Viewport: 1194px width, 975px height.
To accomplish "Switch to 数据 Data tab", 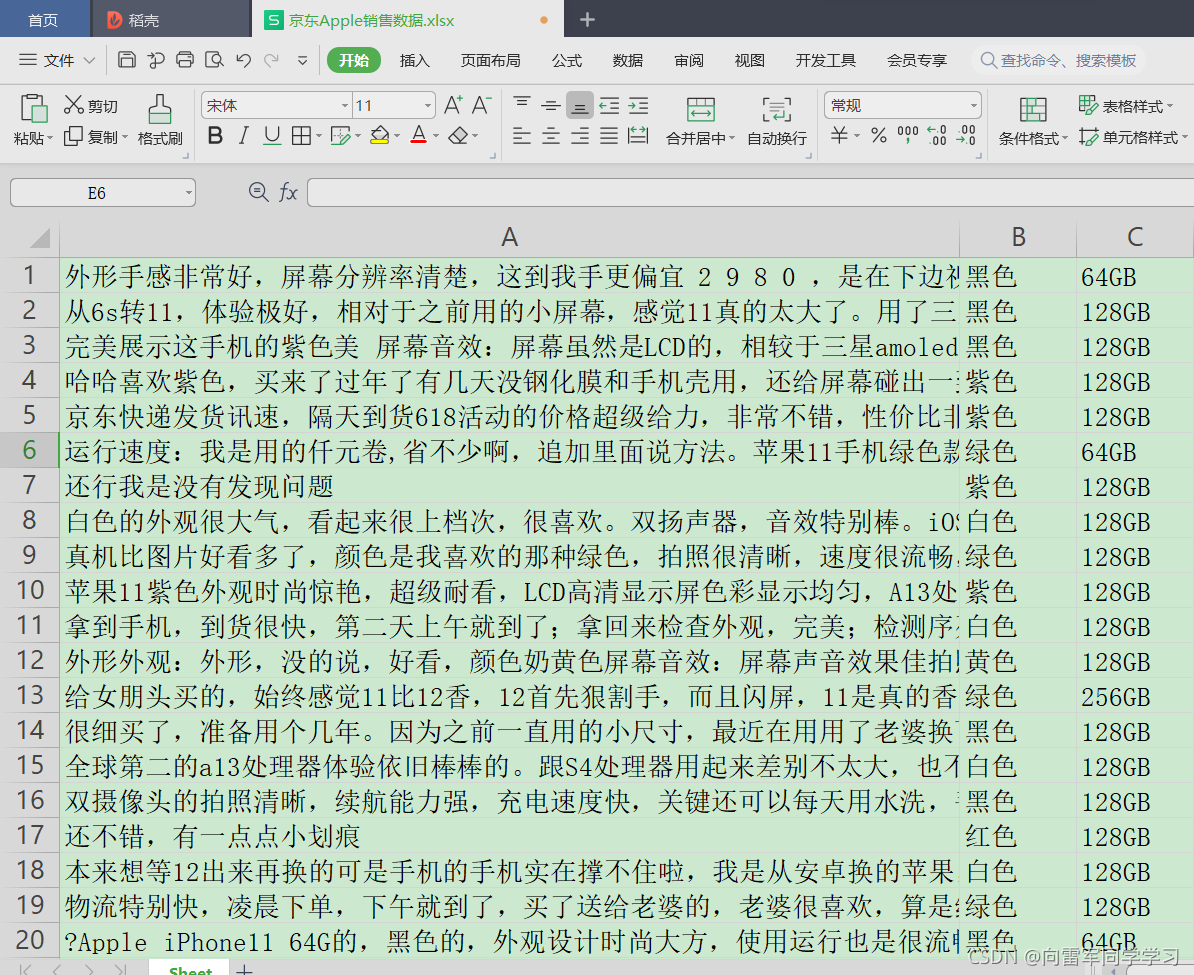I will (627, 60).
